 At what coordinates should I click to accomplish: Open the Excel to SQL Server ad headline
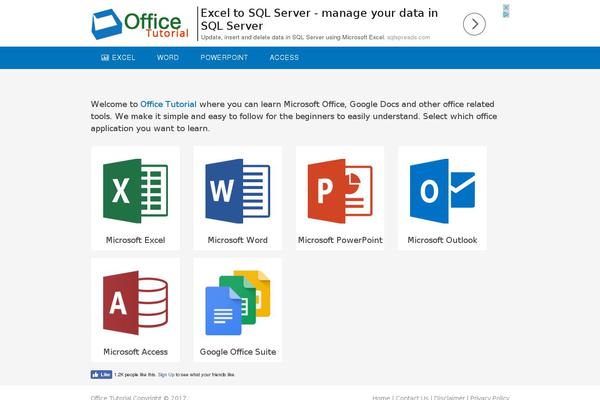(x=319, y=20)
